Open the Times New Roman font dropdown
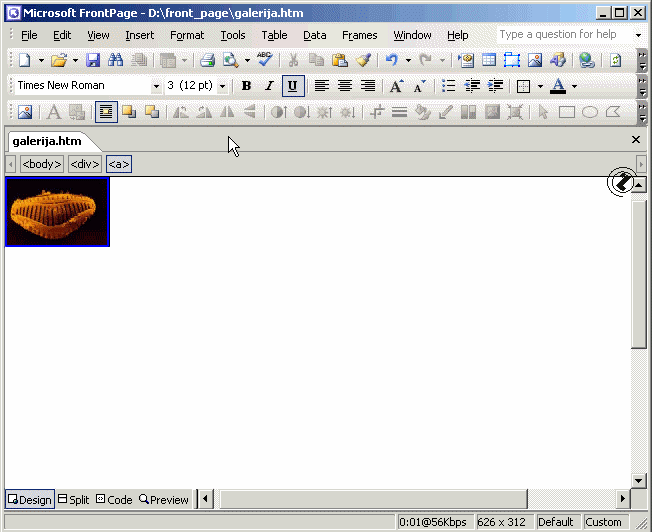652x532 pixels. click(156, 86)
